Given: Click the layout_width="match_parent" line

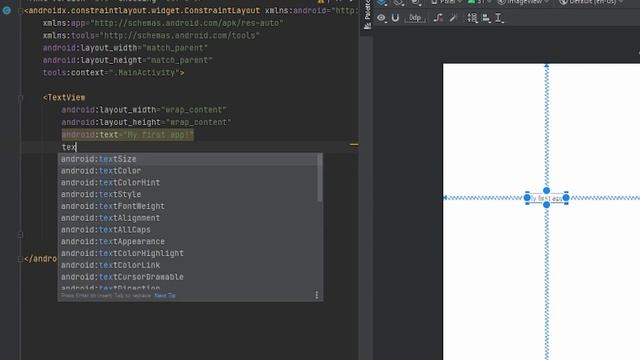Looking at the screenshot, I should pyautogui.click(x=125, y=48).
